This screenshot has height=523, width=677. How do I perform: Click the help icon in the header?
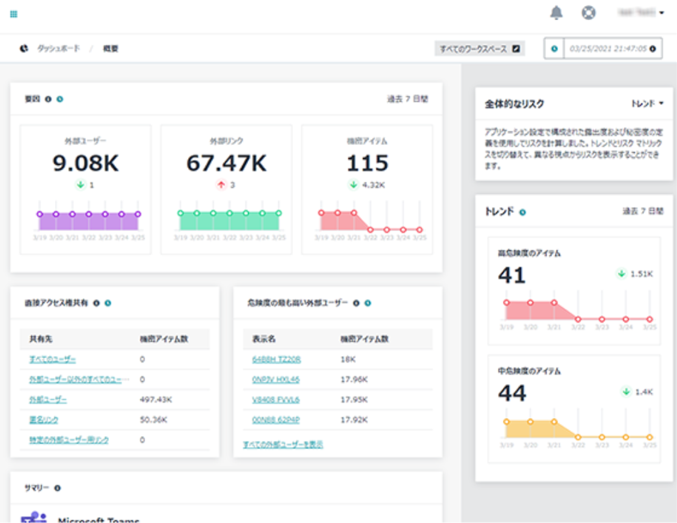click(x=589, y=13)
